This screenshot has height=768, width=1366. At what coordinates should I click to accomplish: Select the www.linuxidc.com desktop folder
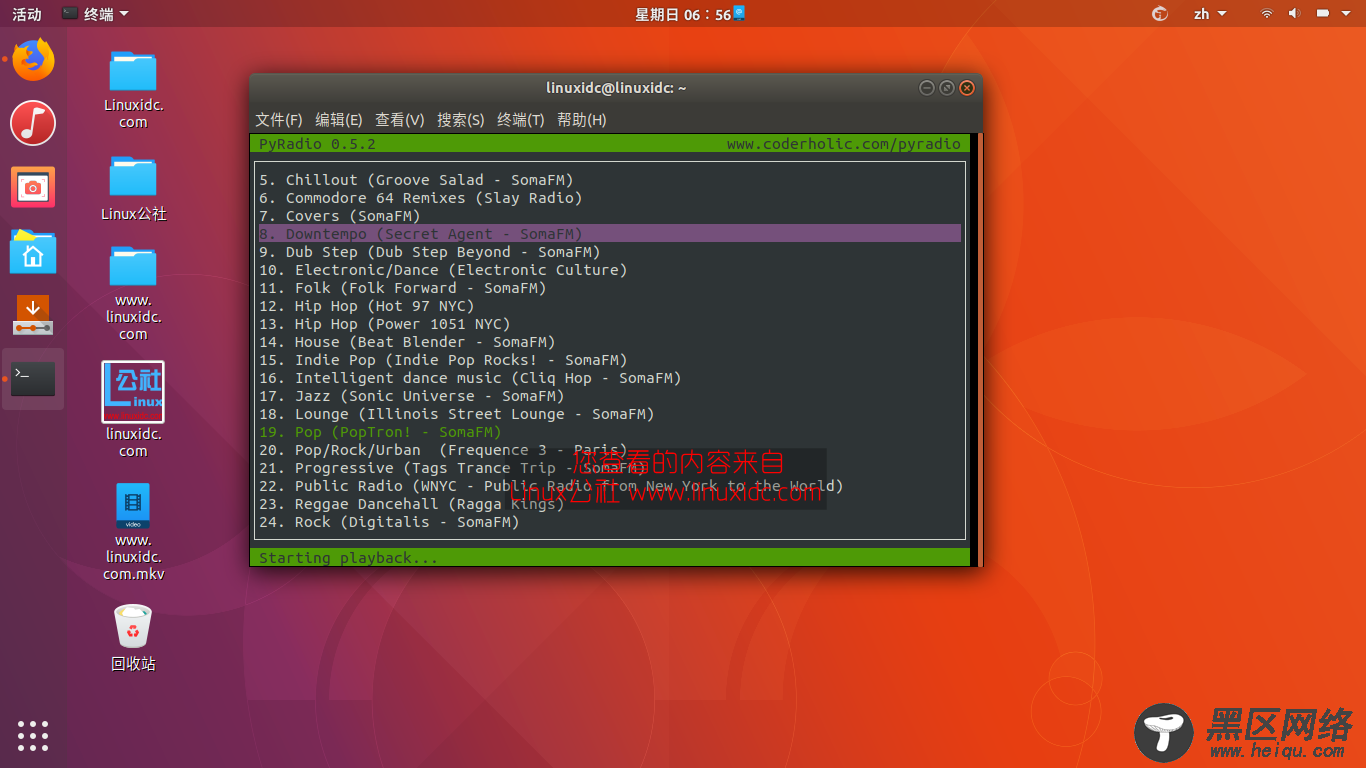point(133,293)
